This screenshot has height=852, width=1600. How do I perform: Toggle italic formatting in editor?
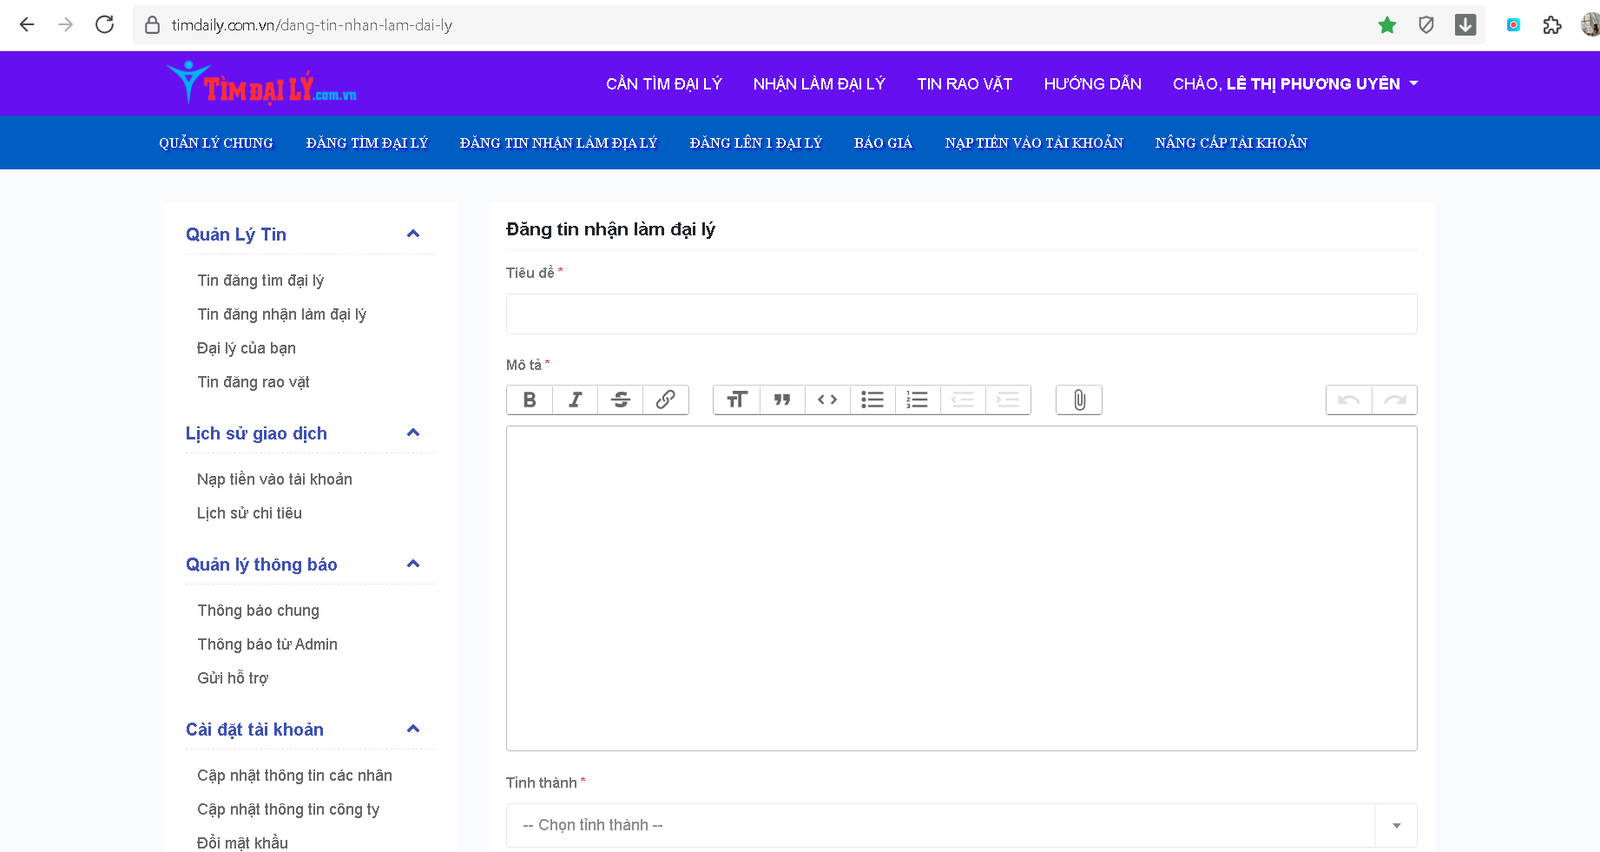point(575,400)
